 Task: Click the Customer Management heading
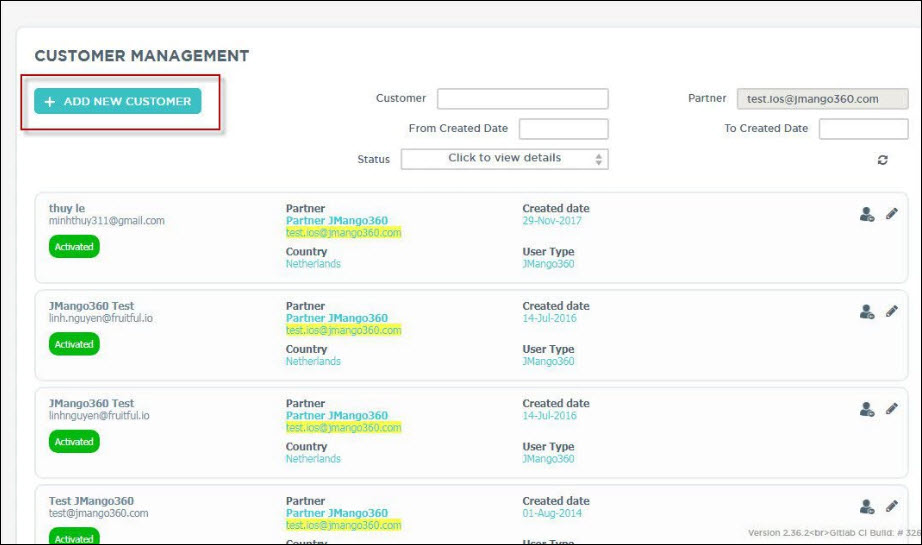(x=142, y=56)
